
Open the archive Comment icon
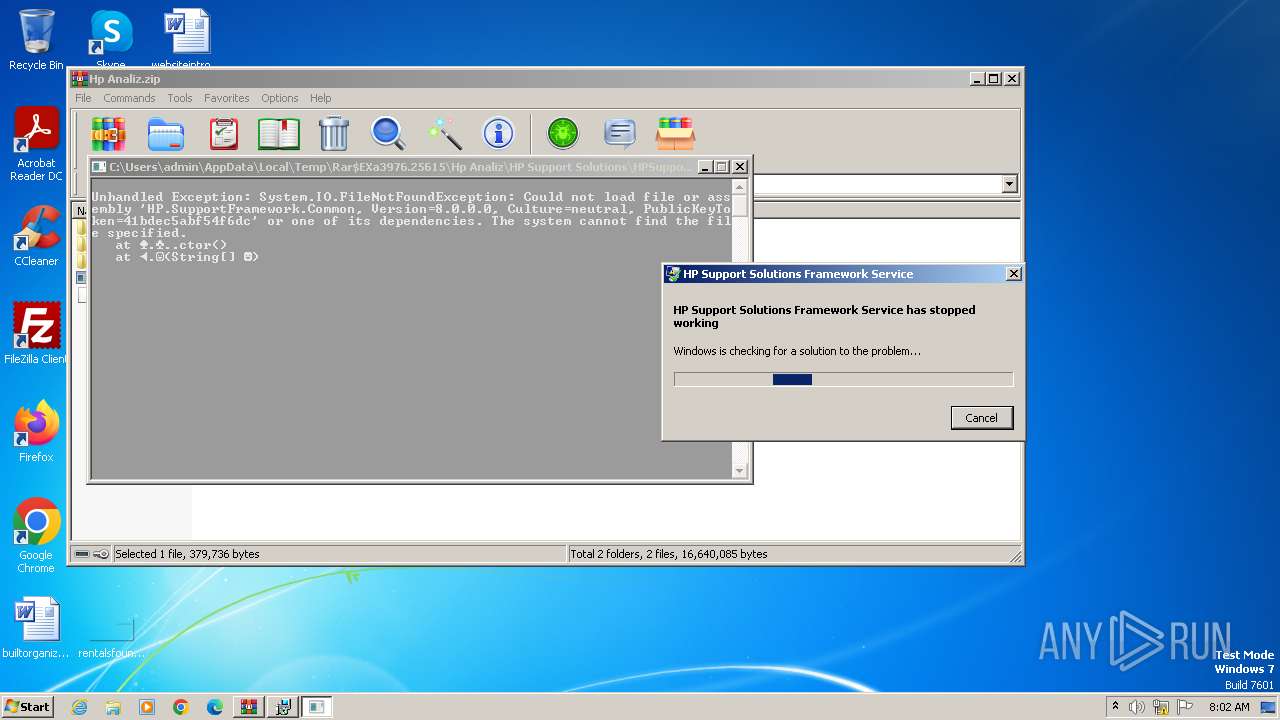[620, 133]
